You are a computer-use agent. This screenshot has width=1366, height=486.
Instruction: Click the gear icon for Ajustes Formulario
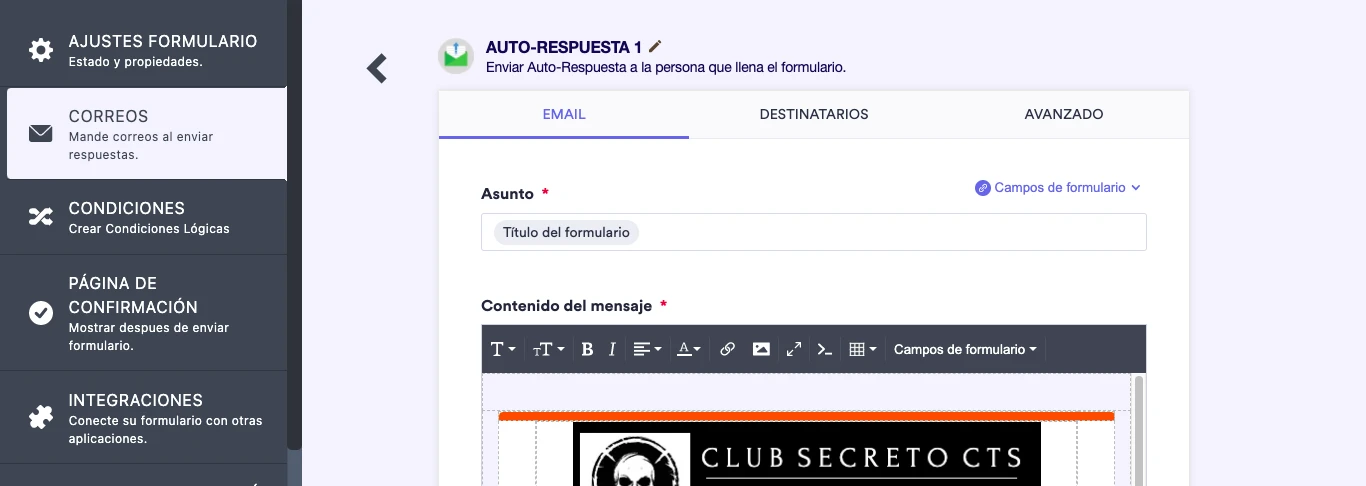click(x=41, y=50)
